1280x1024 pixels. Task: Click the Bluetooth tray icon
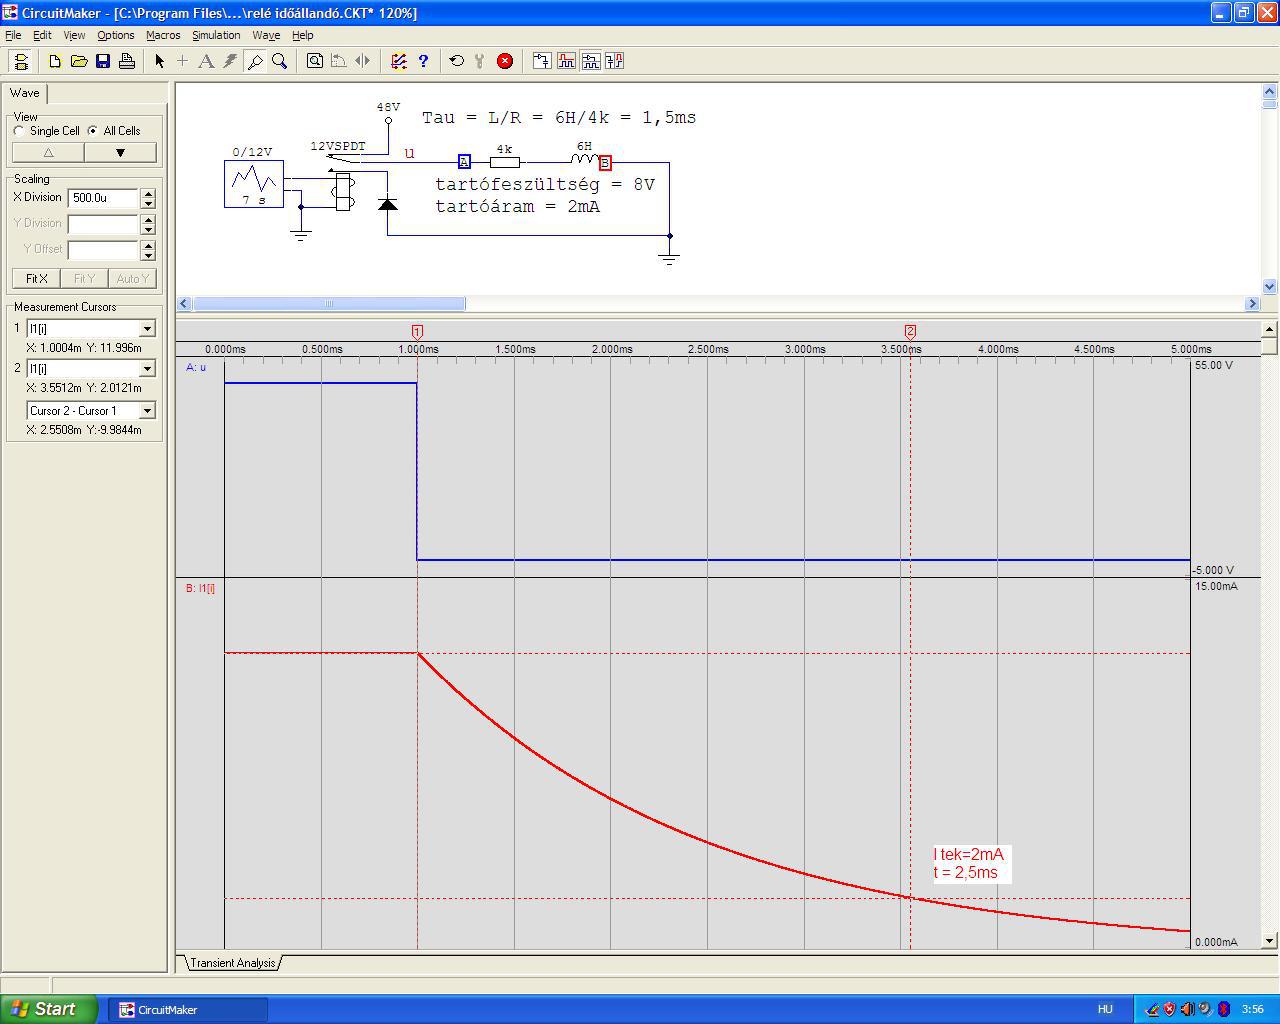[1223, 1009]
